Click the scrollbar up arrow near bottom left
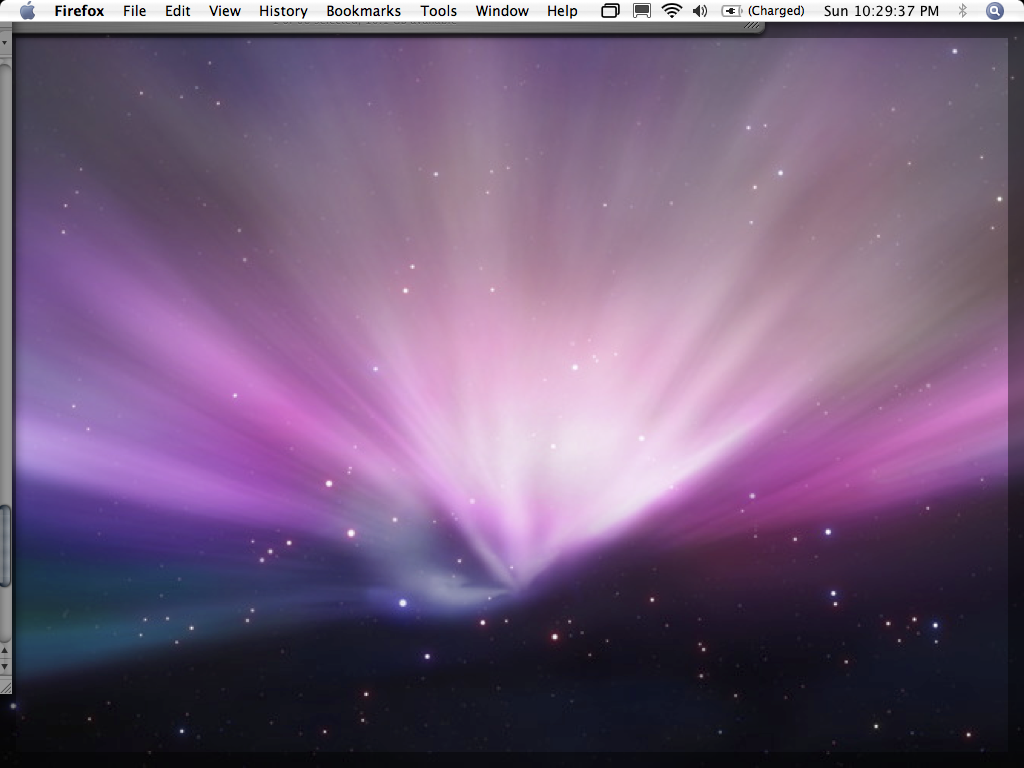Screen dimensions: 1024x768 [5, 651]
